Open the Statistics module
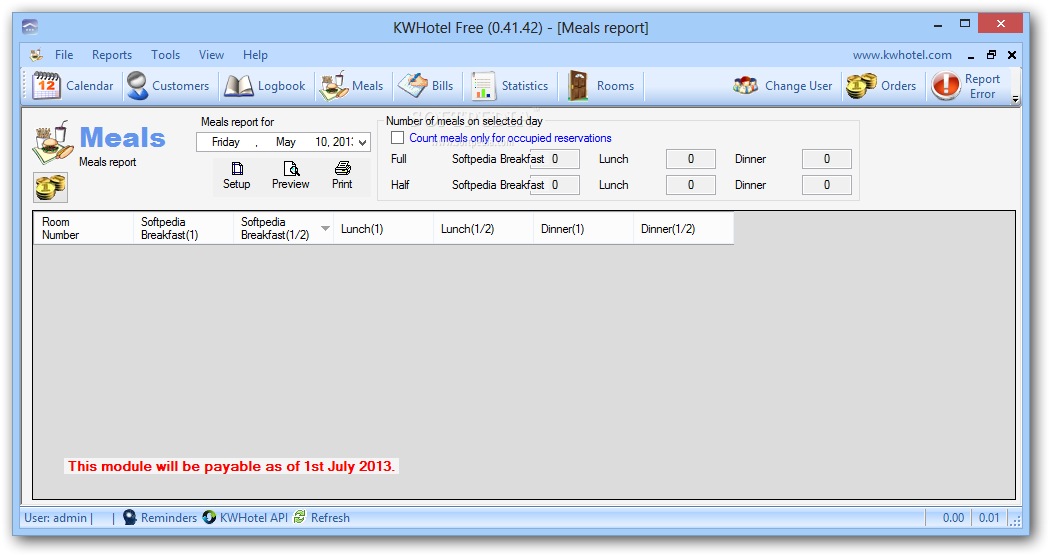 (x=510, y=86)
